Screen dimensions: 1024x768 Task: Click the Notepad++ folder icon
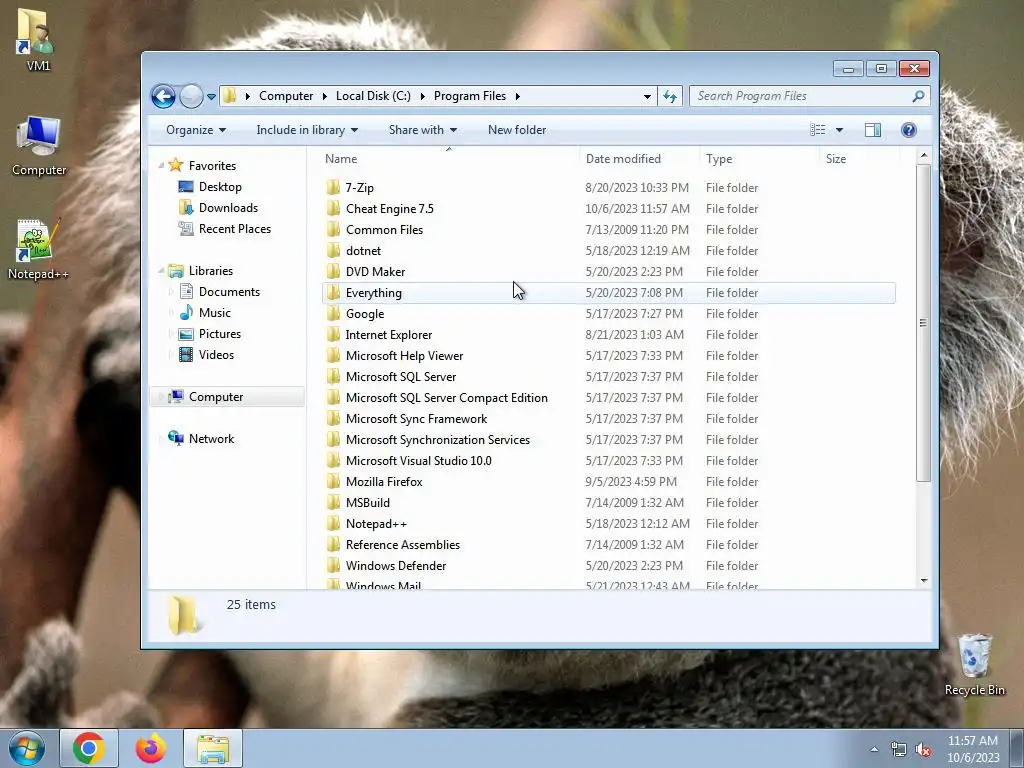pos(333,523)
